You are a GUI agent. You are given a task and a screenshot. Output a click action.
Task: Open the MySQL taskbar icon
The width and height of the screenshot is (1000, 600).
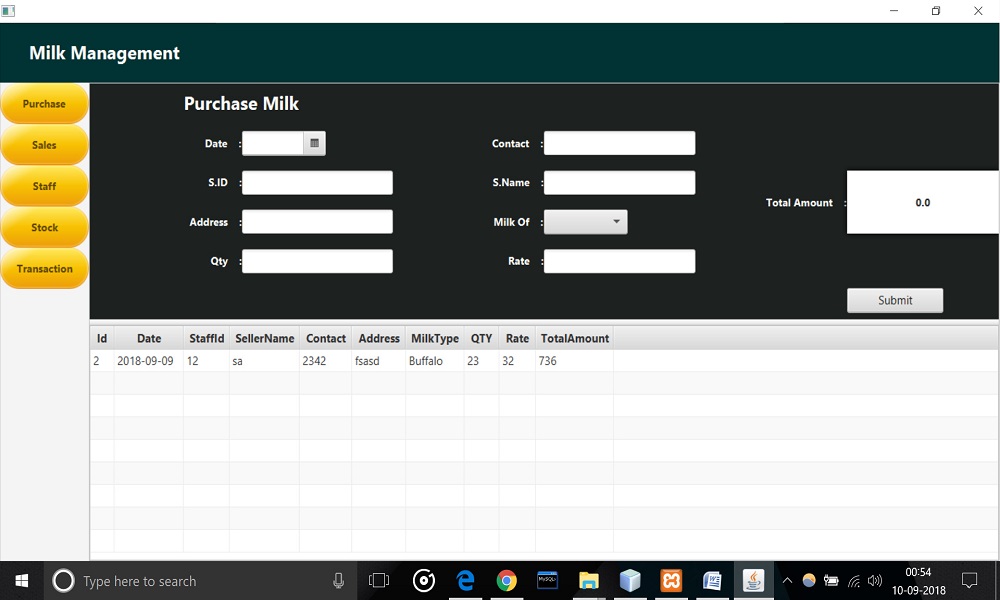tap(548, 581)
